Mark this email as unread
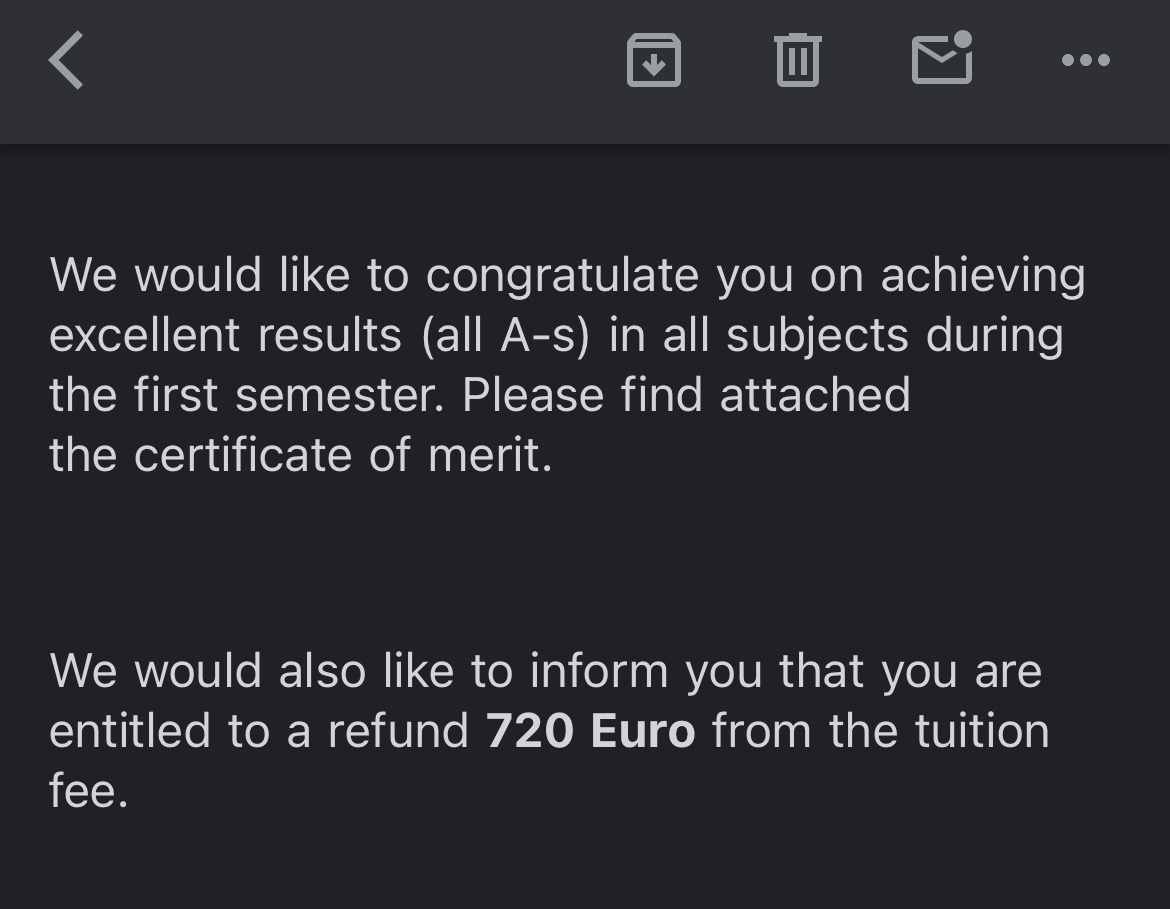 942,58
